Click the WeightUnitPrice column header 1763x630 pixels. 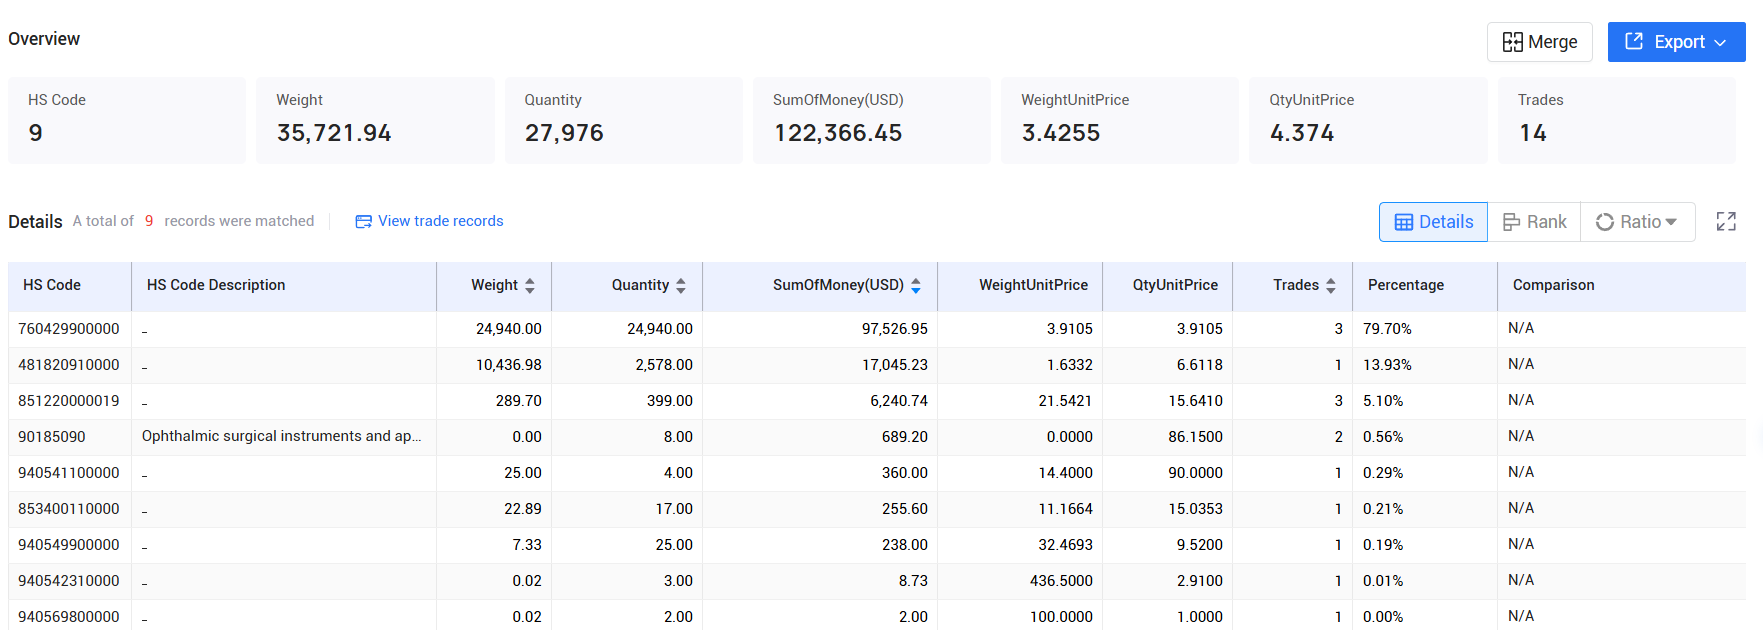(1020, 285)
